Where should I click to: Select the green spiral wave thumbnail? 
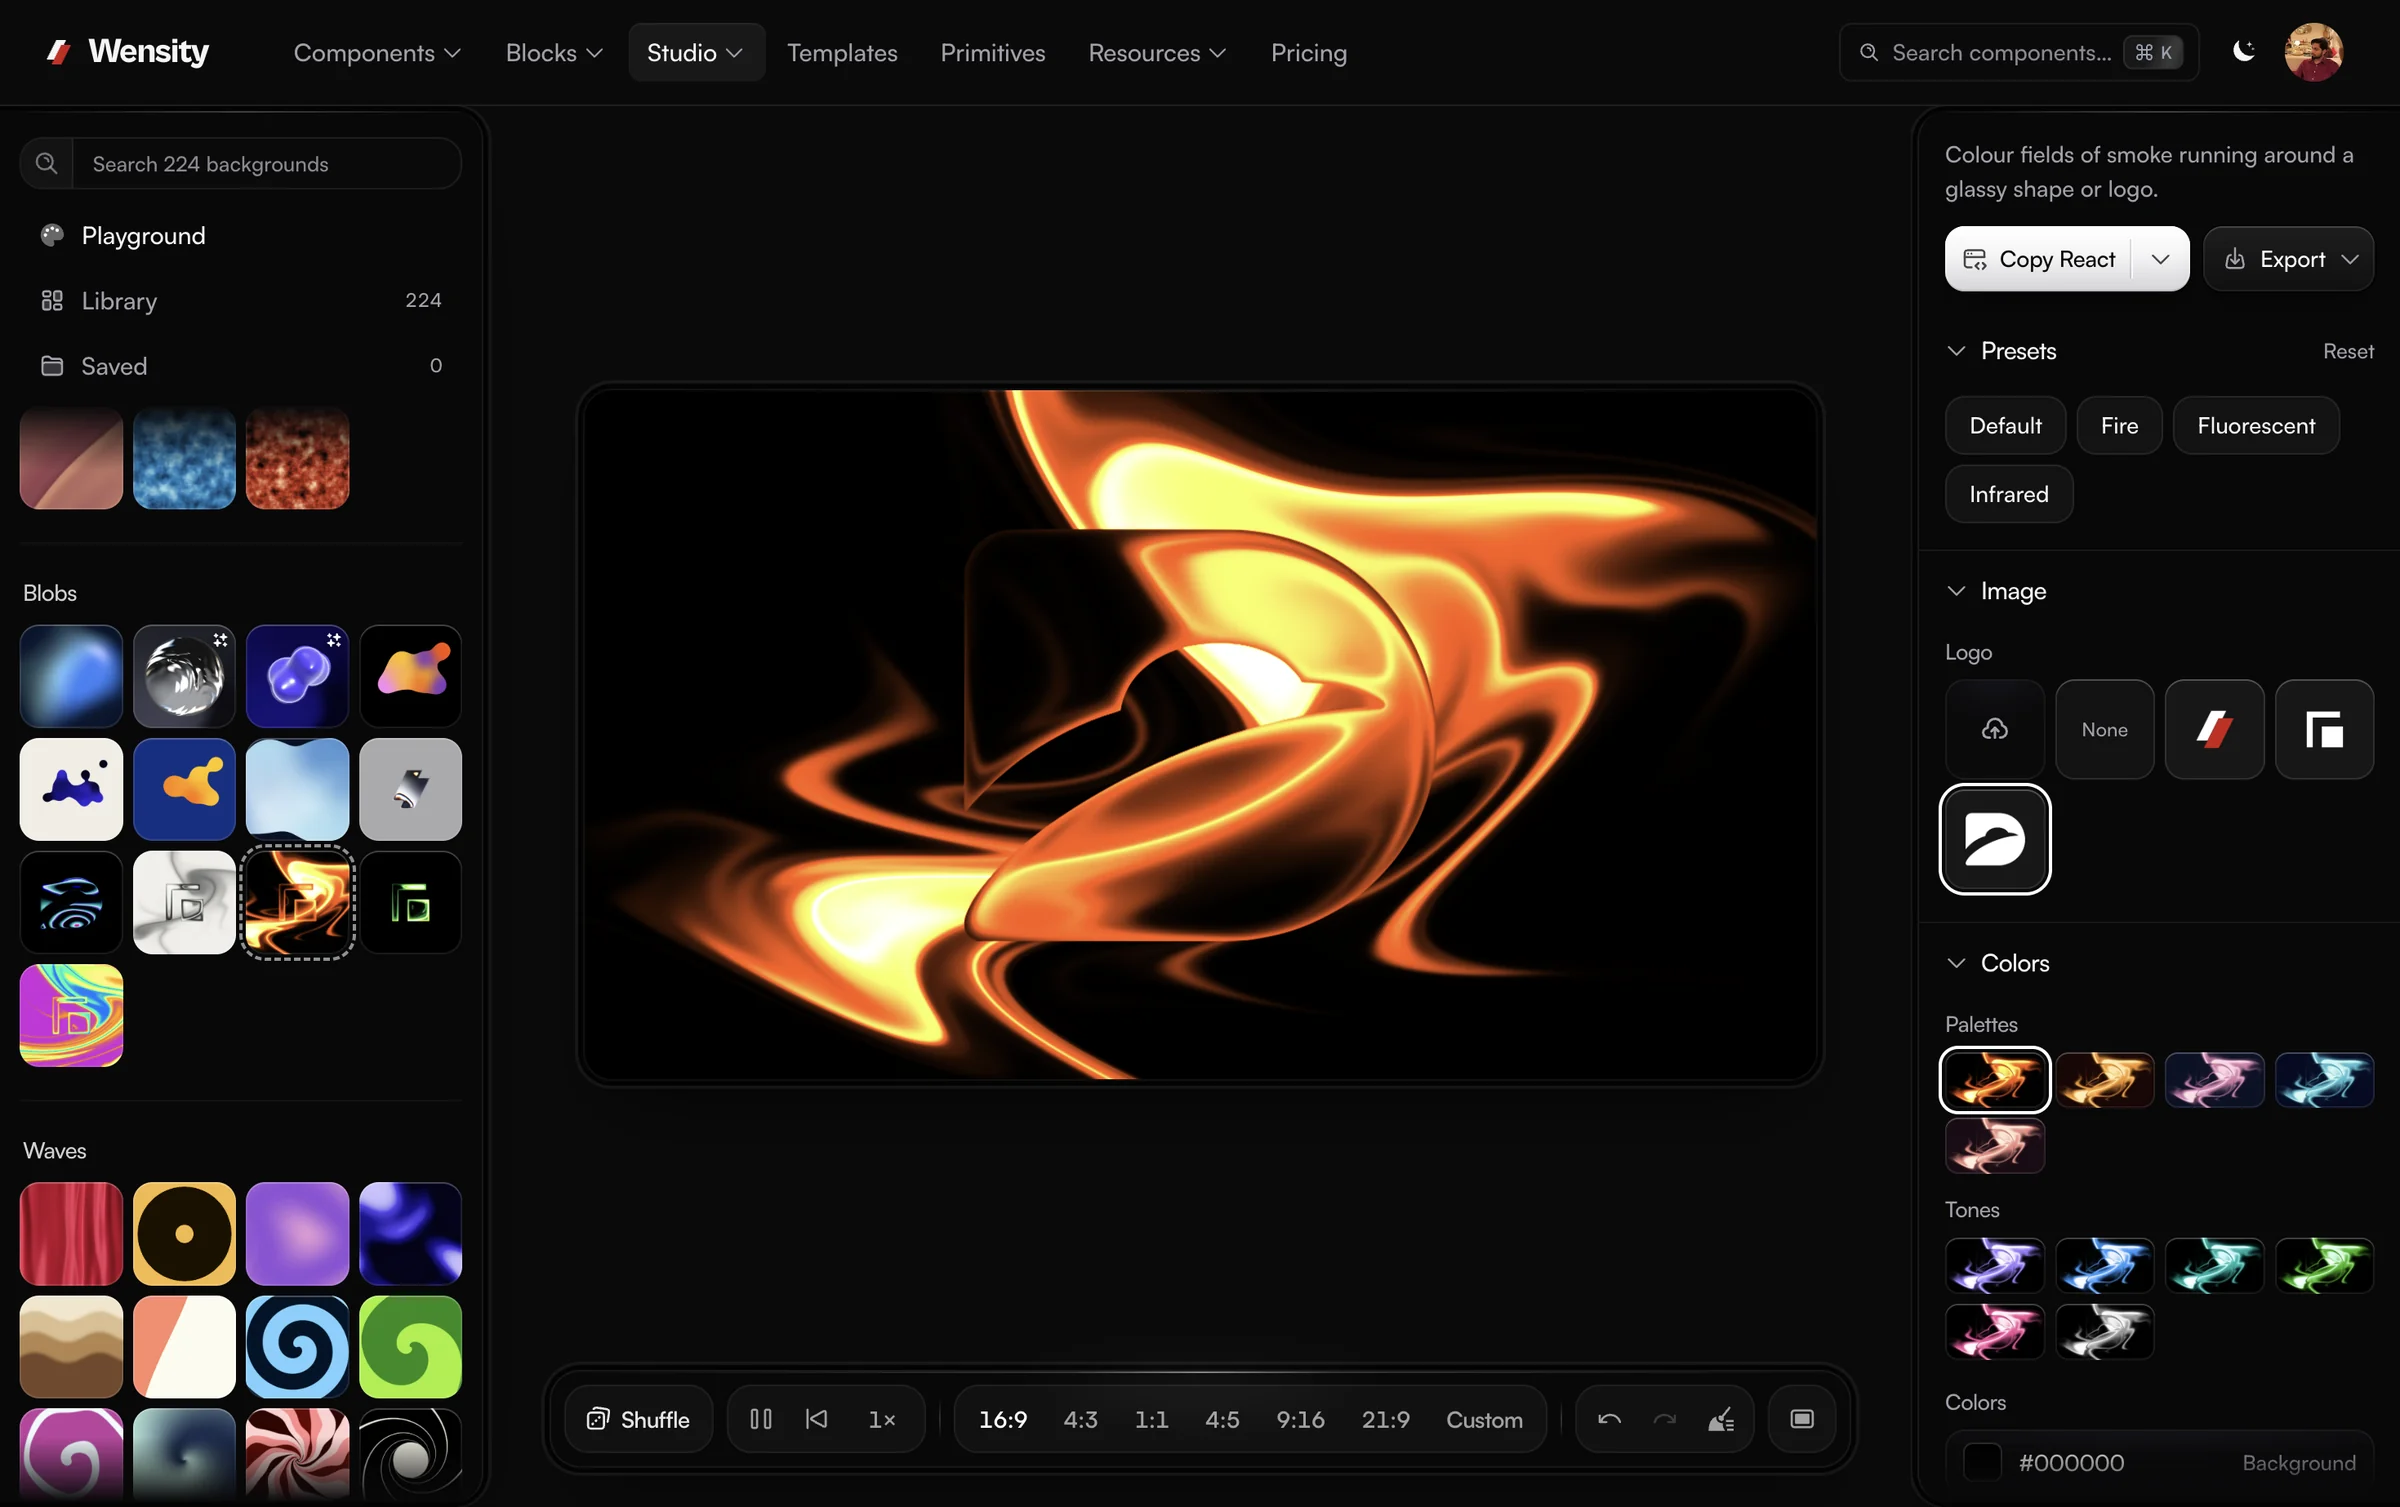[x=411, y=1346]
